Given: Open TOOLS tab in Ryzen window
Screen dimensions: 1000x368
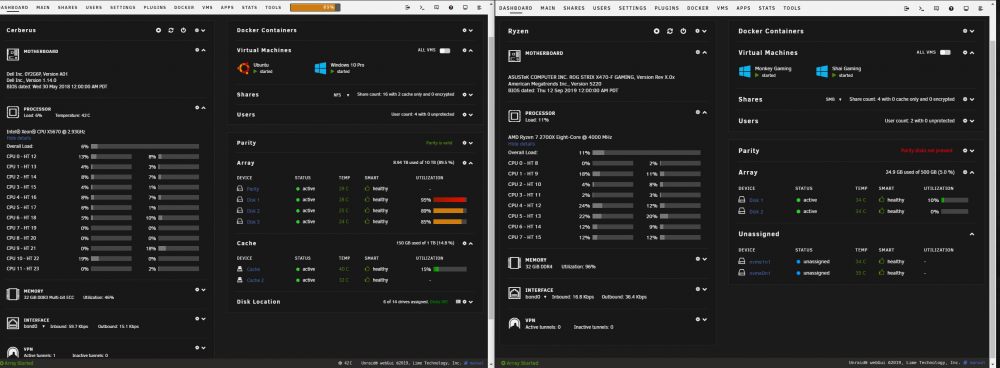Looking at the screenshot, I should (x=791, y=8).
